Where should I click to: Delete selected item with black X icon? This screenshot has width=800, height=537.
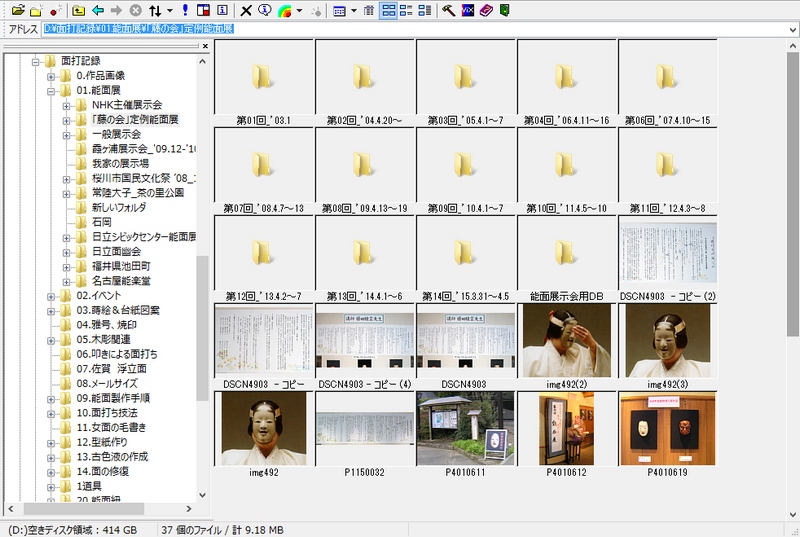(x=246, y=10)
